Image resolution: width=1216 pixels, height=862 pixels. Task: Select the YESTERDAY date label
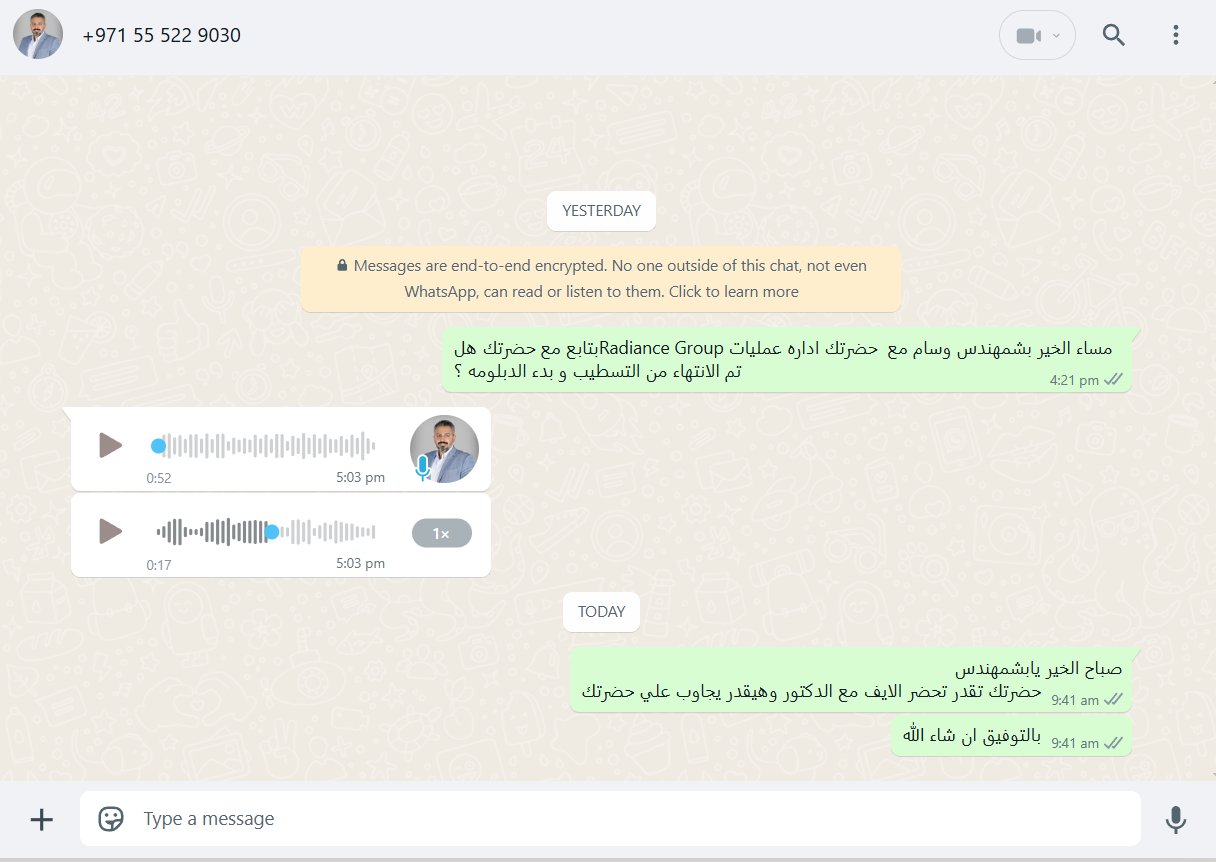click(601, 211)
